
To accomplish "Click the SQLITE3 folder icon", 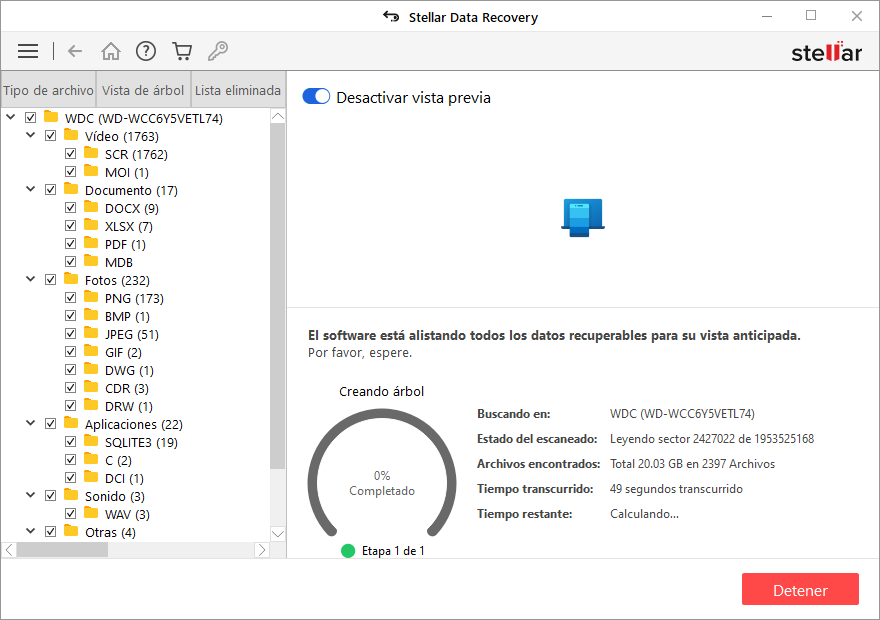I will click(x=91, y=441).
